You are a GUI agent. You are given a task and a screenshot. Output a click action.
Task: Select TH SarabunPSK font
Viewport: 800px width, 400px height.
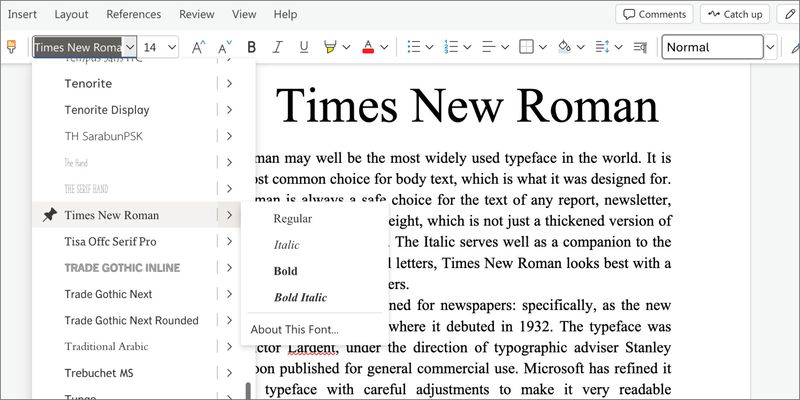pyautogui.click(x=104, y=136)
